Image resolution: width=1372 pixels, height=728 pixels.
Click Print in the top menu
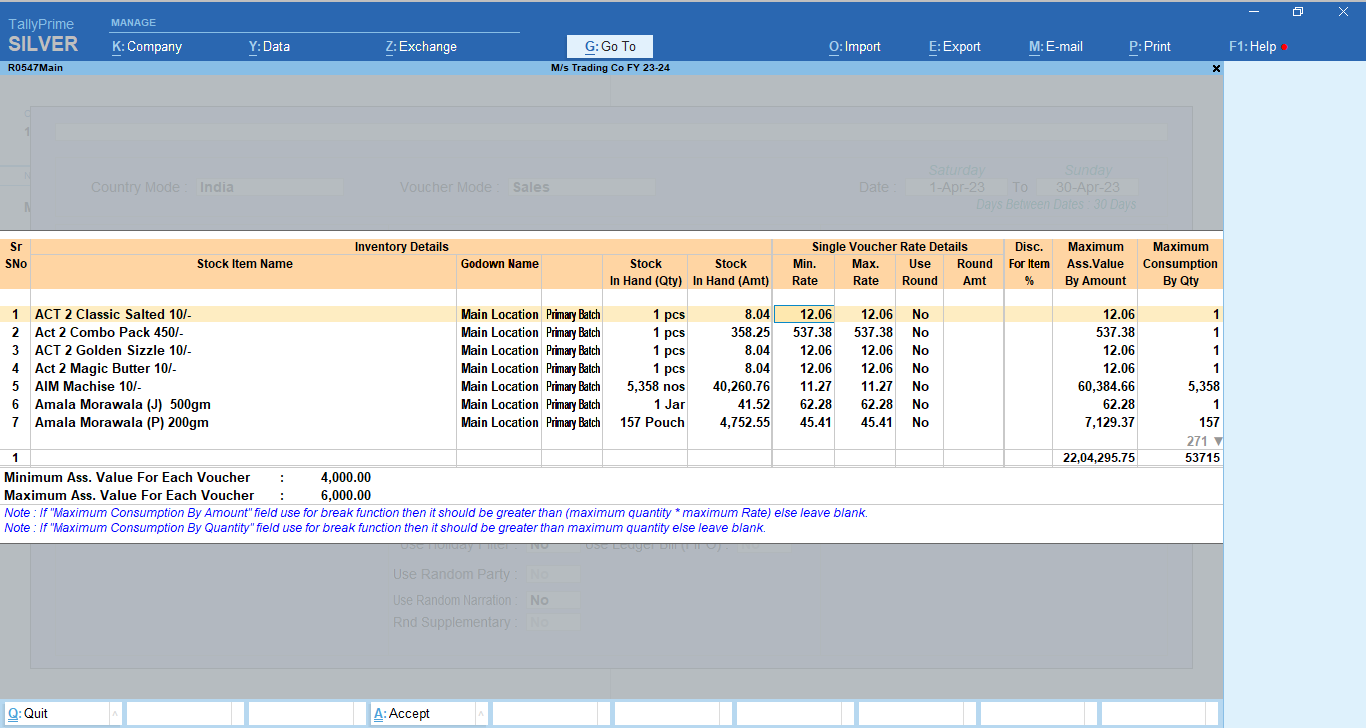point(1149,46)
